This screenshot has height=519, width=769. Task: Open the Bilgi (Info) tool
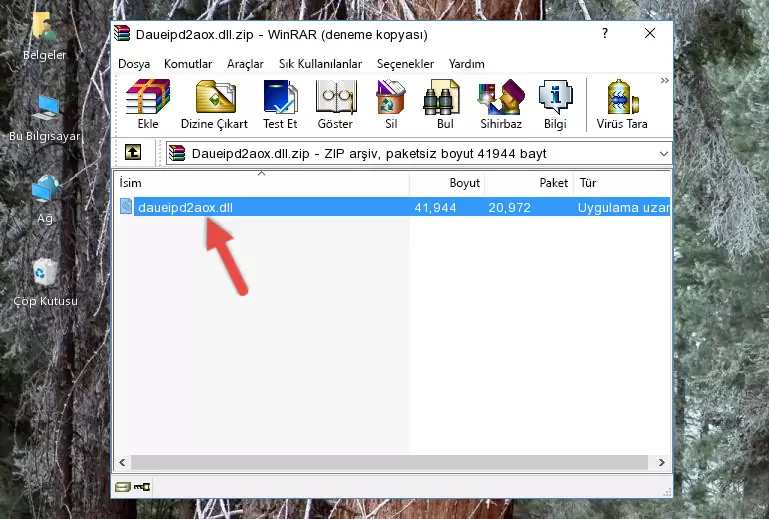[x=555, y=104]
